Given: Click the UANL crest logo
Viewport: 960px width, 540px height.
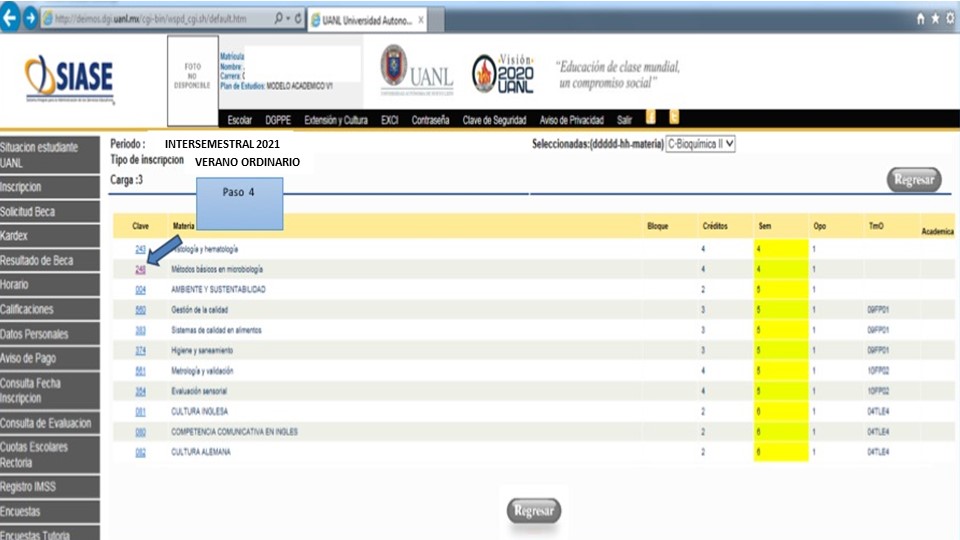Looking at the screenshot, I should [x=417, y=71].
